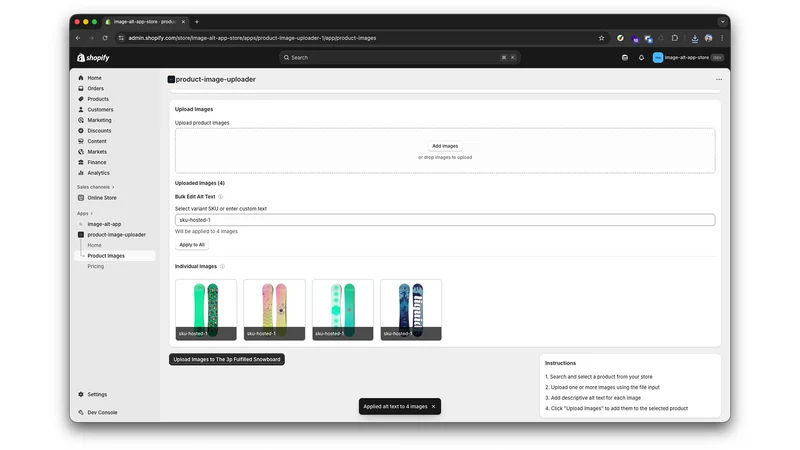Image resolution: width=800 pixels, height=450 pixels.
Task: Select product-image-uploader app in the sidebar
Action: (x=116, y=235)
